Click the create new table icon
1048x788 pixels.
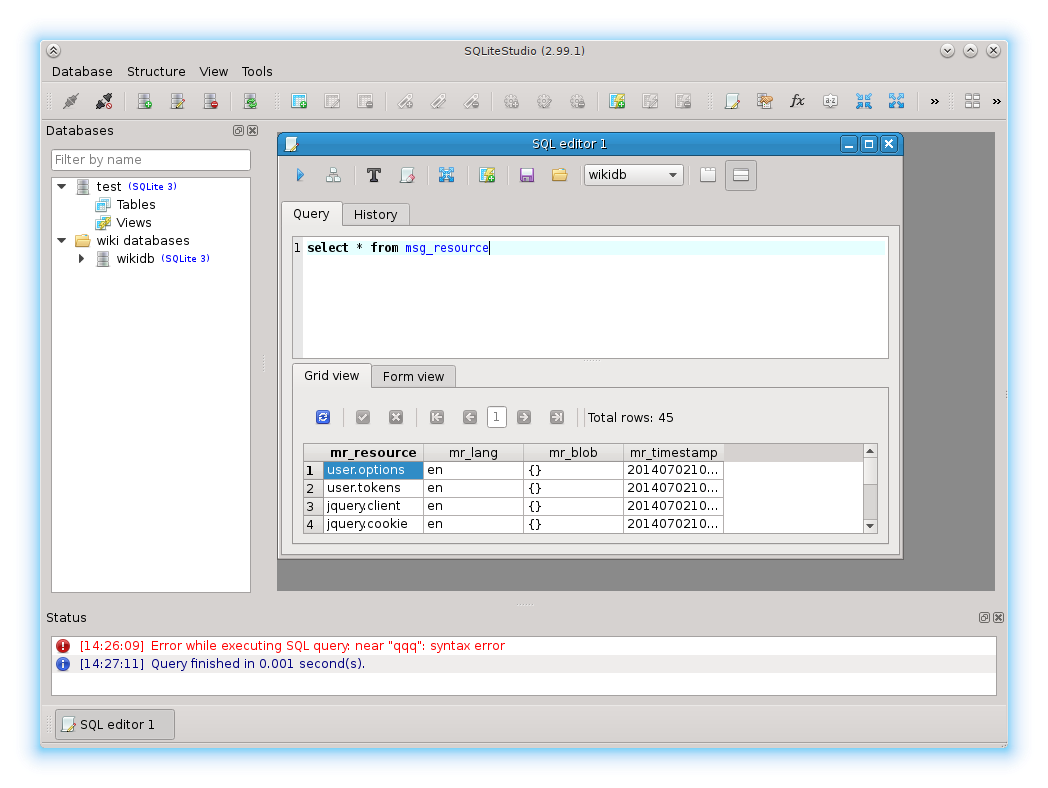coord(299,101)
